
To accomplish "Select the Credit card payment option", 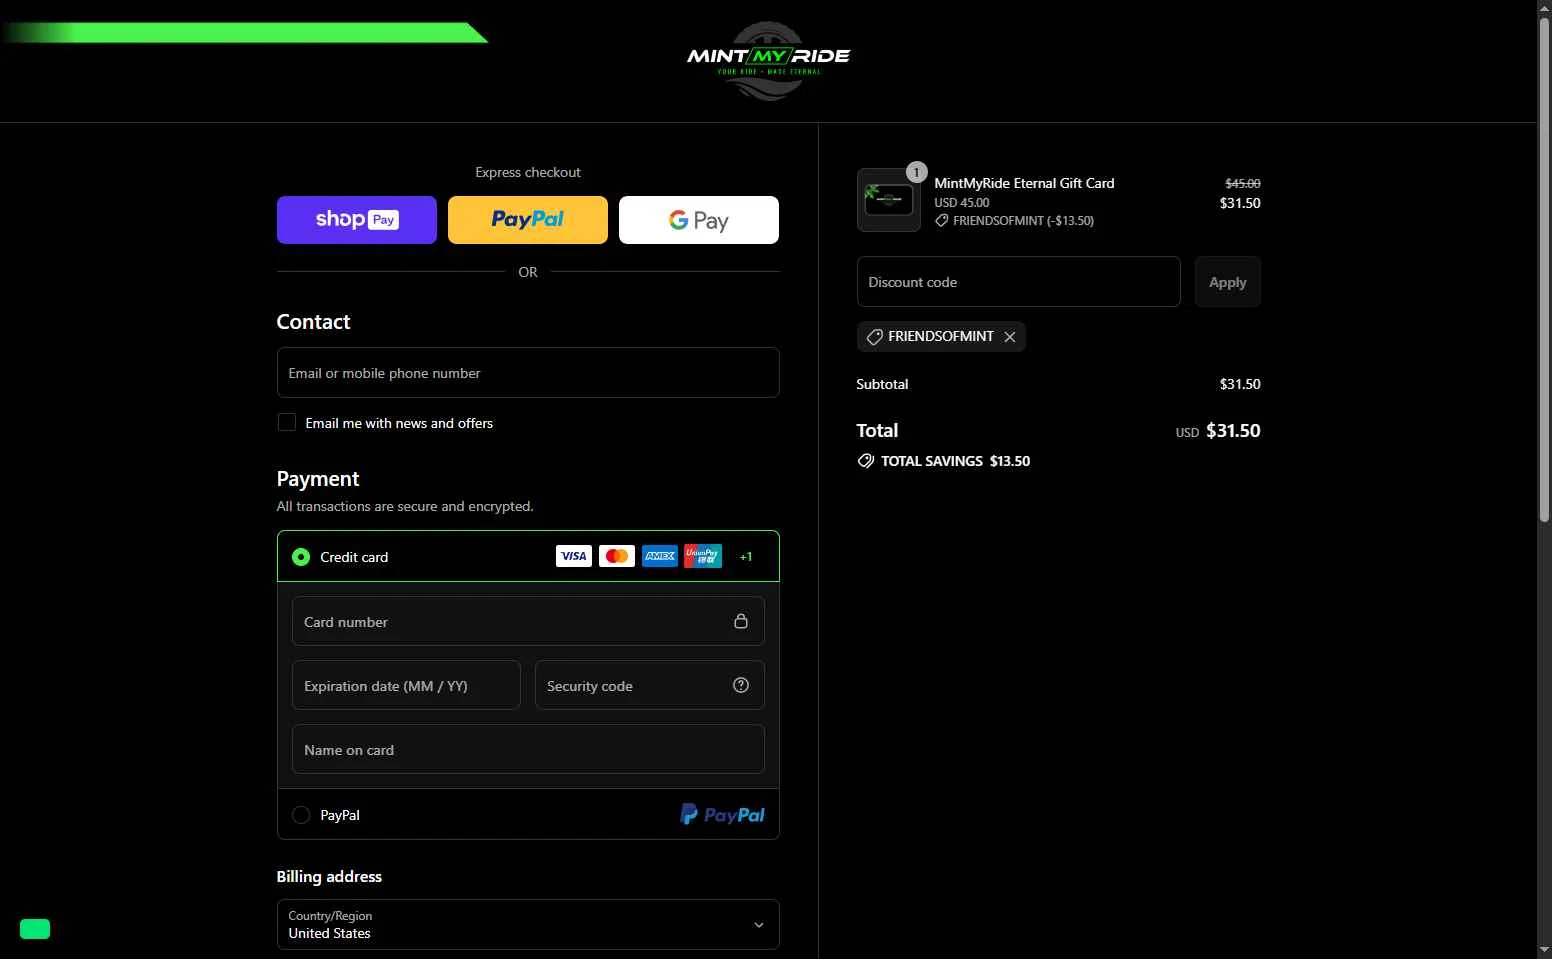I will (x=301, y=557).
